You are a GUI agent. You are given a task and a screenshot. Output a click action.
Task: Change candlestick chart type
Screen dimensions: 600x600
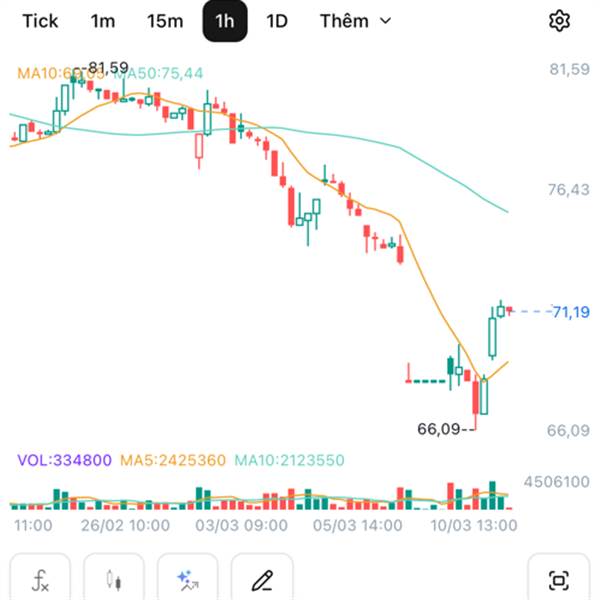click(x=114, y=579)
